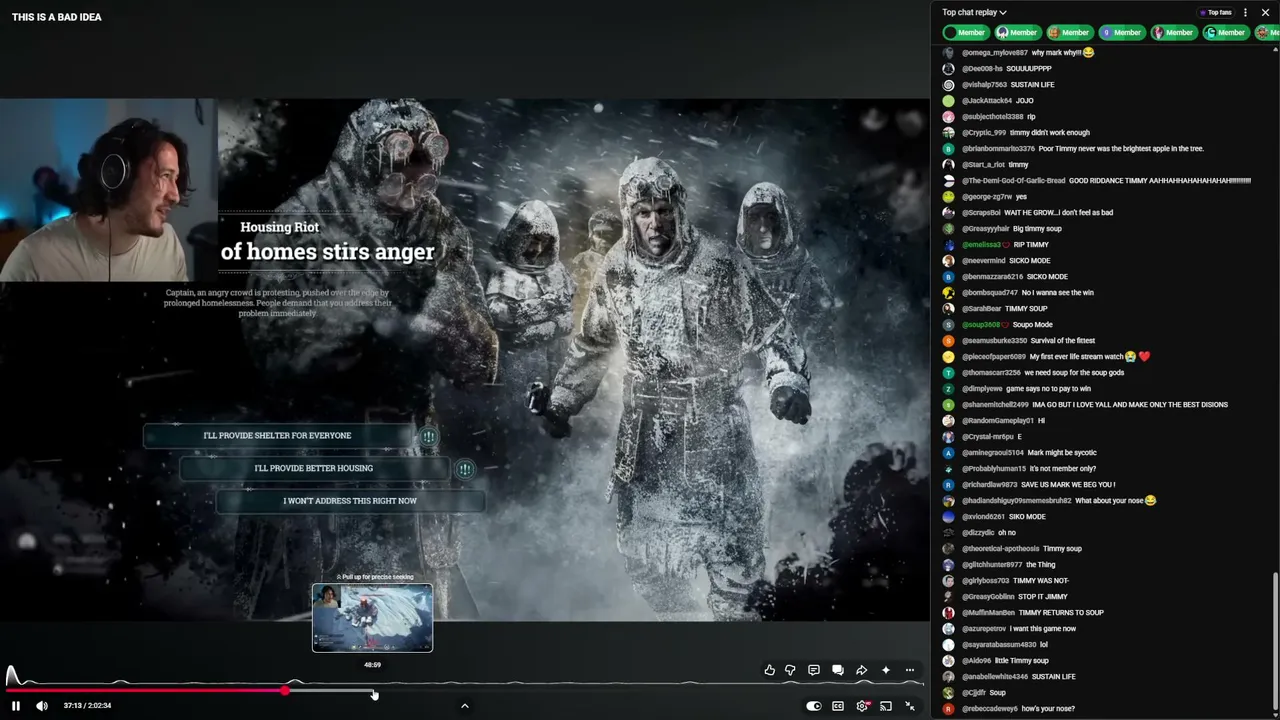The width and height of the screenshot is (1280, 720).
Task: Select the fifth Member chip in chat ticker
Action: 1173,32
